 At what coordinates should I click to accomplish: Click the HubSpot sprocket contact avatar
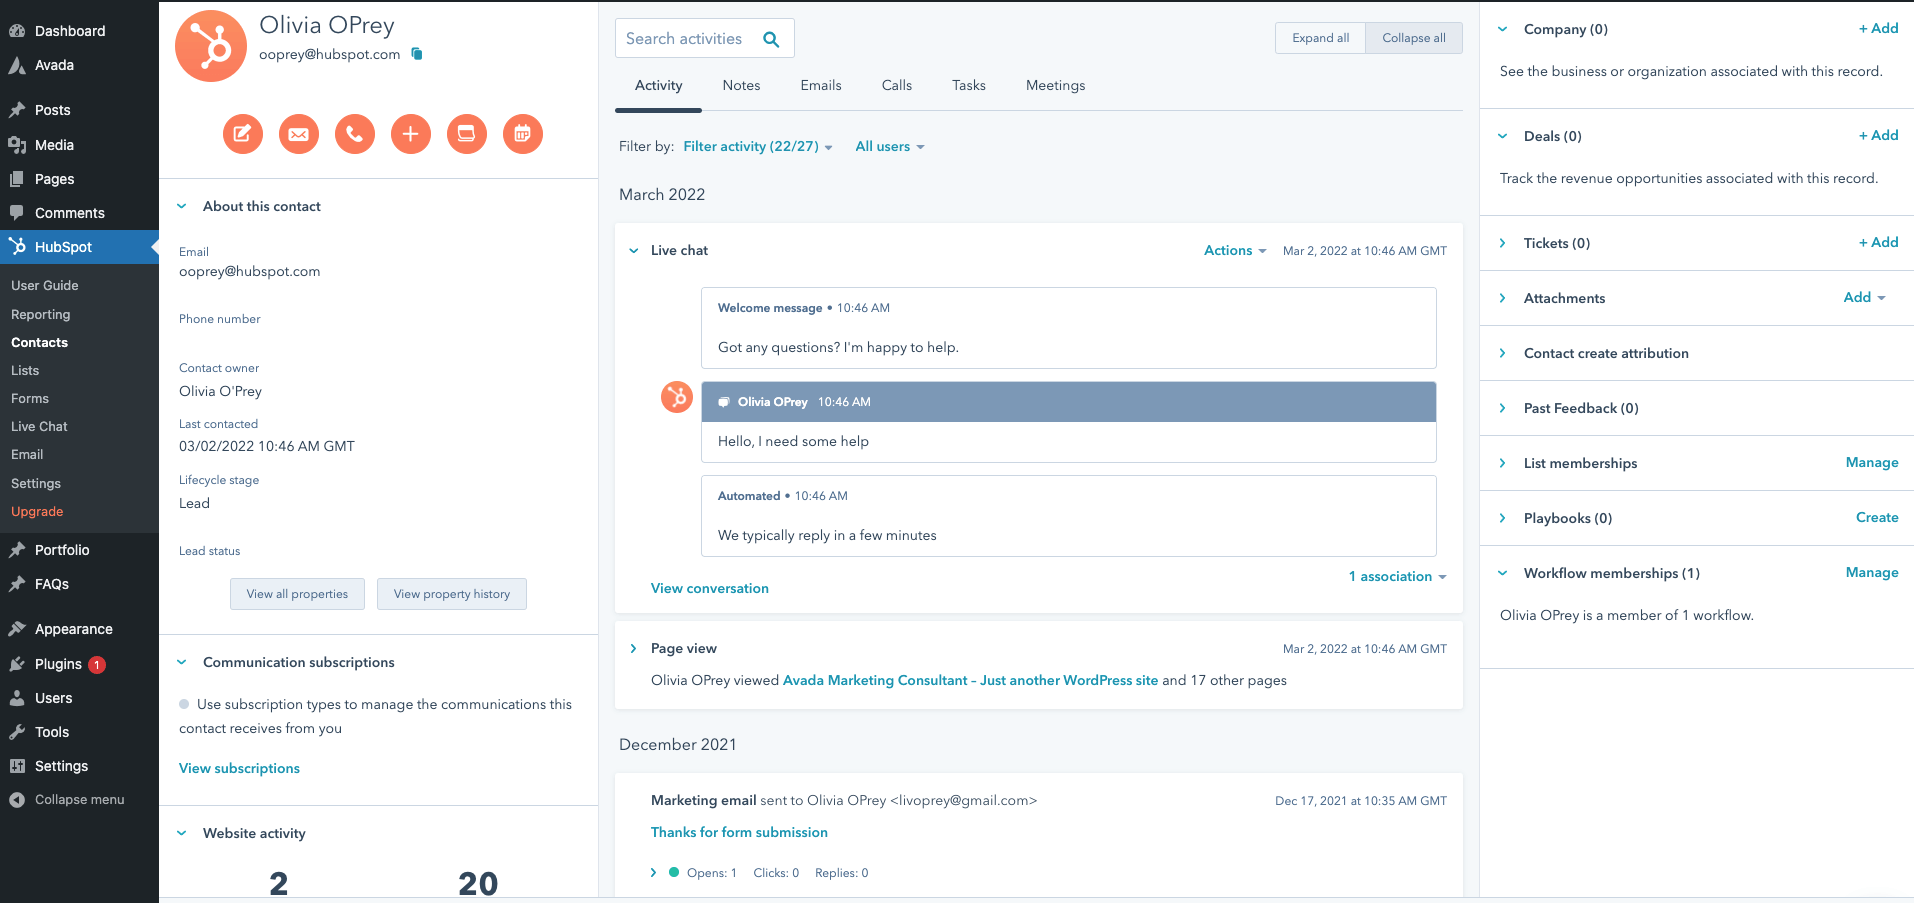pyautogui.click(x=211, y=46)
